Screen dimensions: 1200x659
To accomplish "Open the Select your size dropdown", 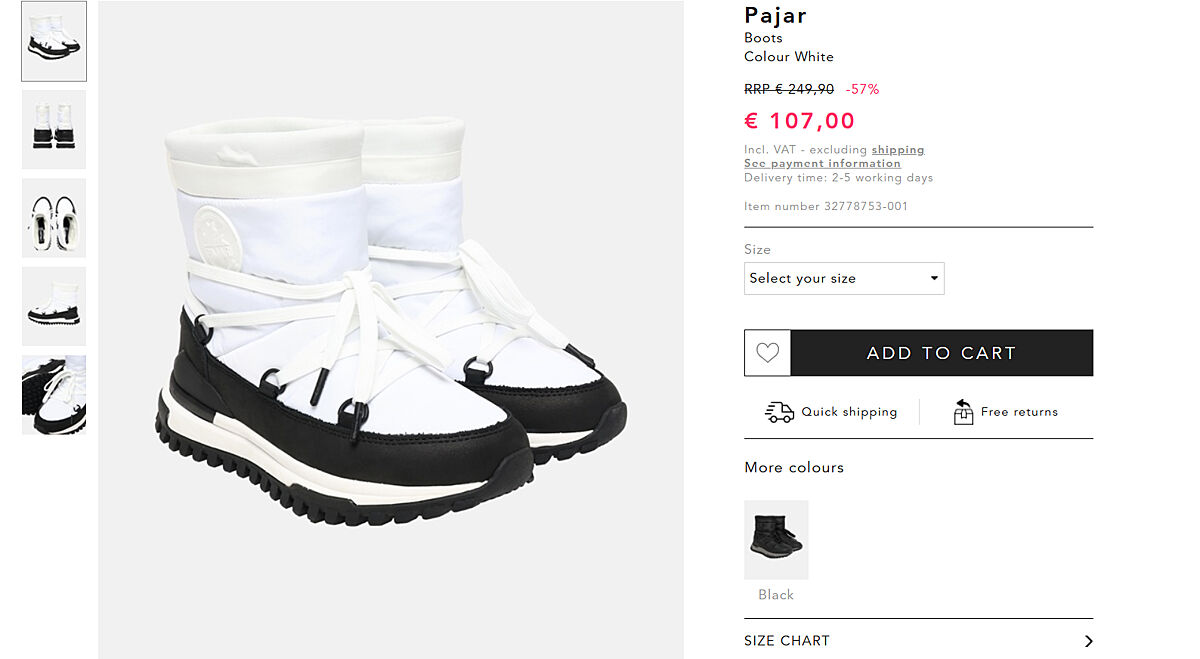I will click(x=843, y=278).
